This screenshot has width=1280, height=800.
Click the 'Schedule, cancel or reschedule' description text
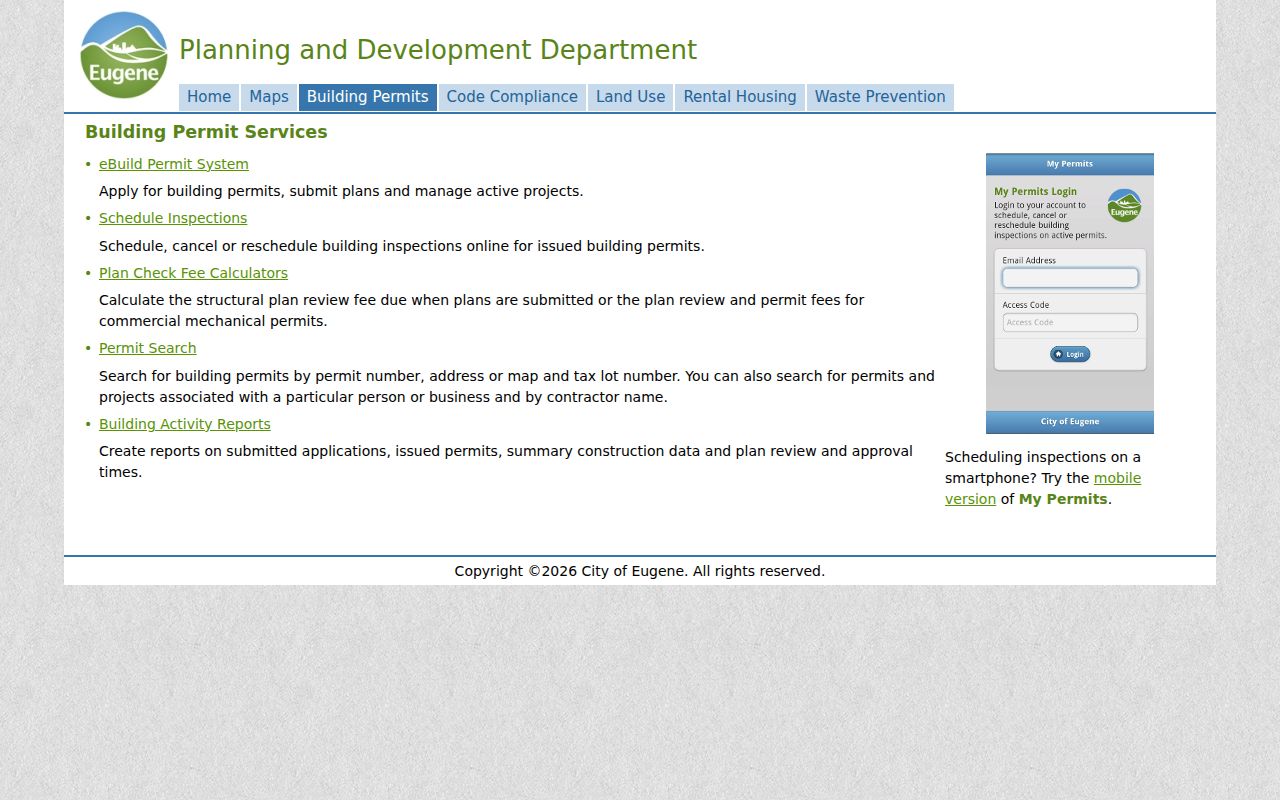402,246
